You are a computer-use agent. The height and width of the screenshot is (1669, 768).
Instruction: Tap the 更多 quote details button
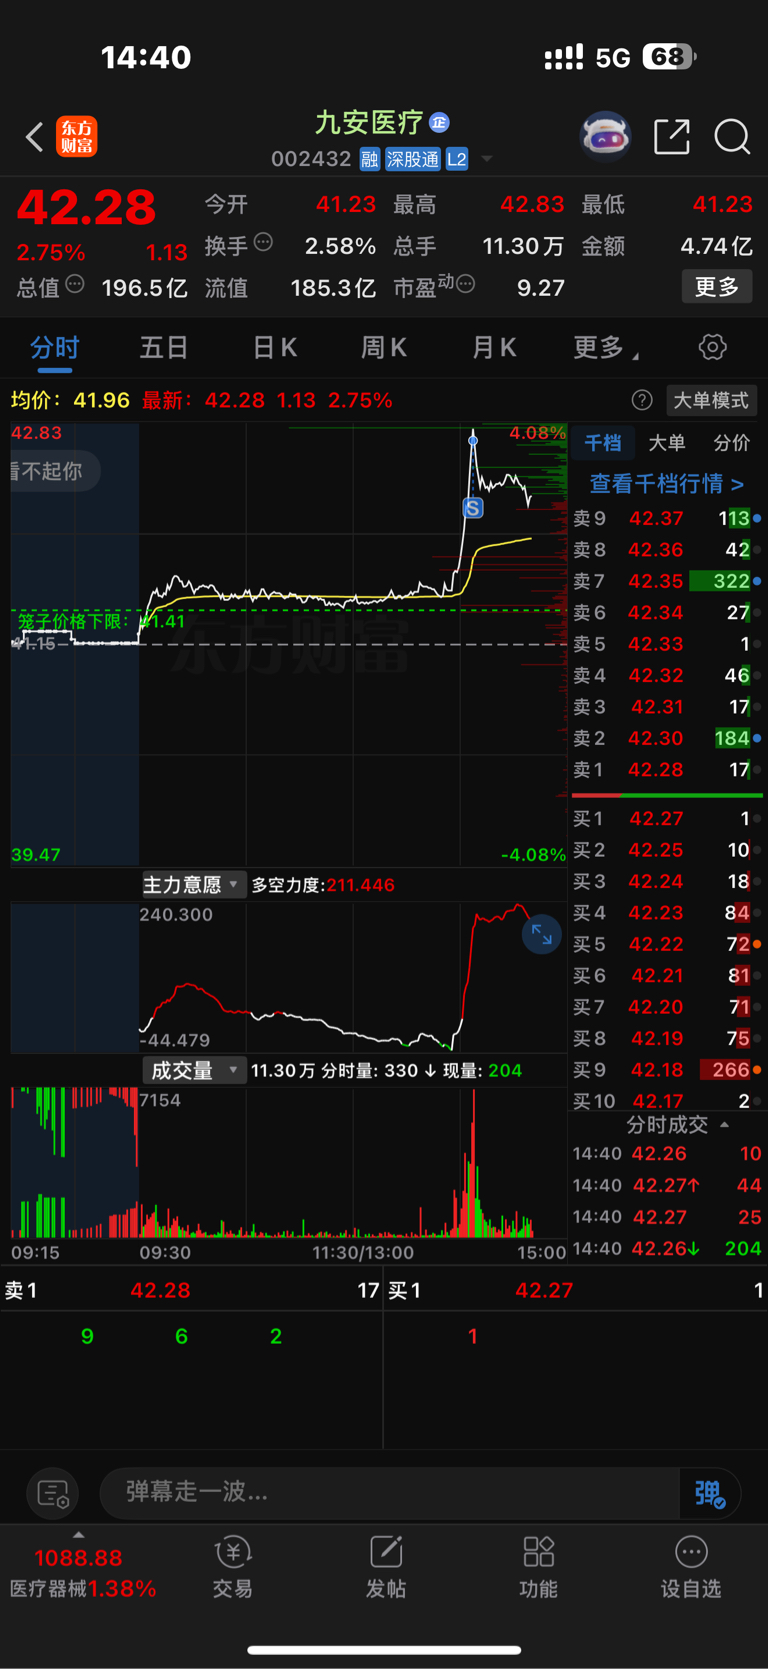pos(717,287)
